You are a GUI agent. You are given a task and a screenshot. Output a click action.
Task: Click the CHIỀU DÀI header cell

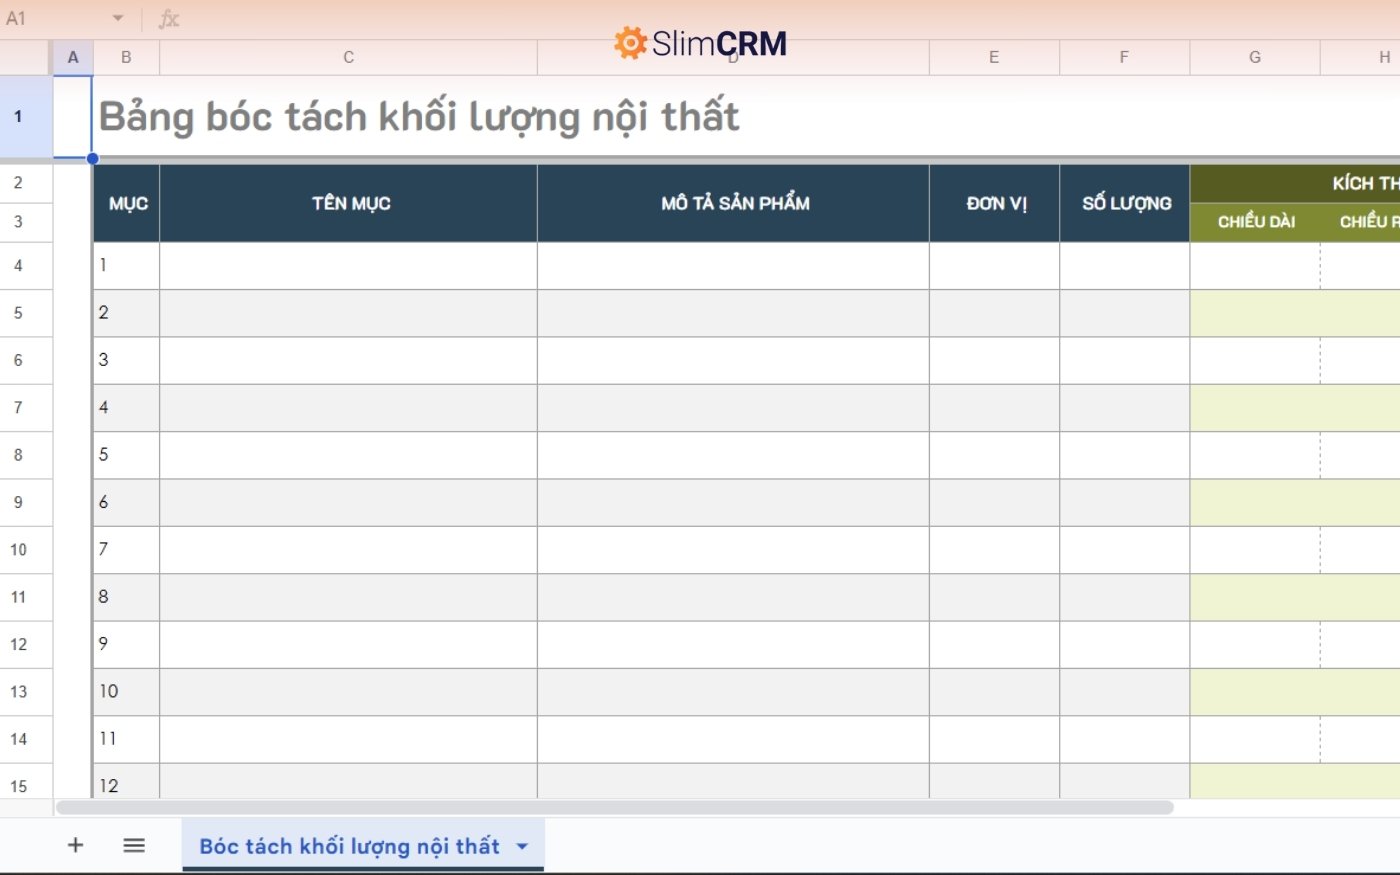tap(1256, 222)
